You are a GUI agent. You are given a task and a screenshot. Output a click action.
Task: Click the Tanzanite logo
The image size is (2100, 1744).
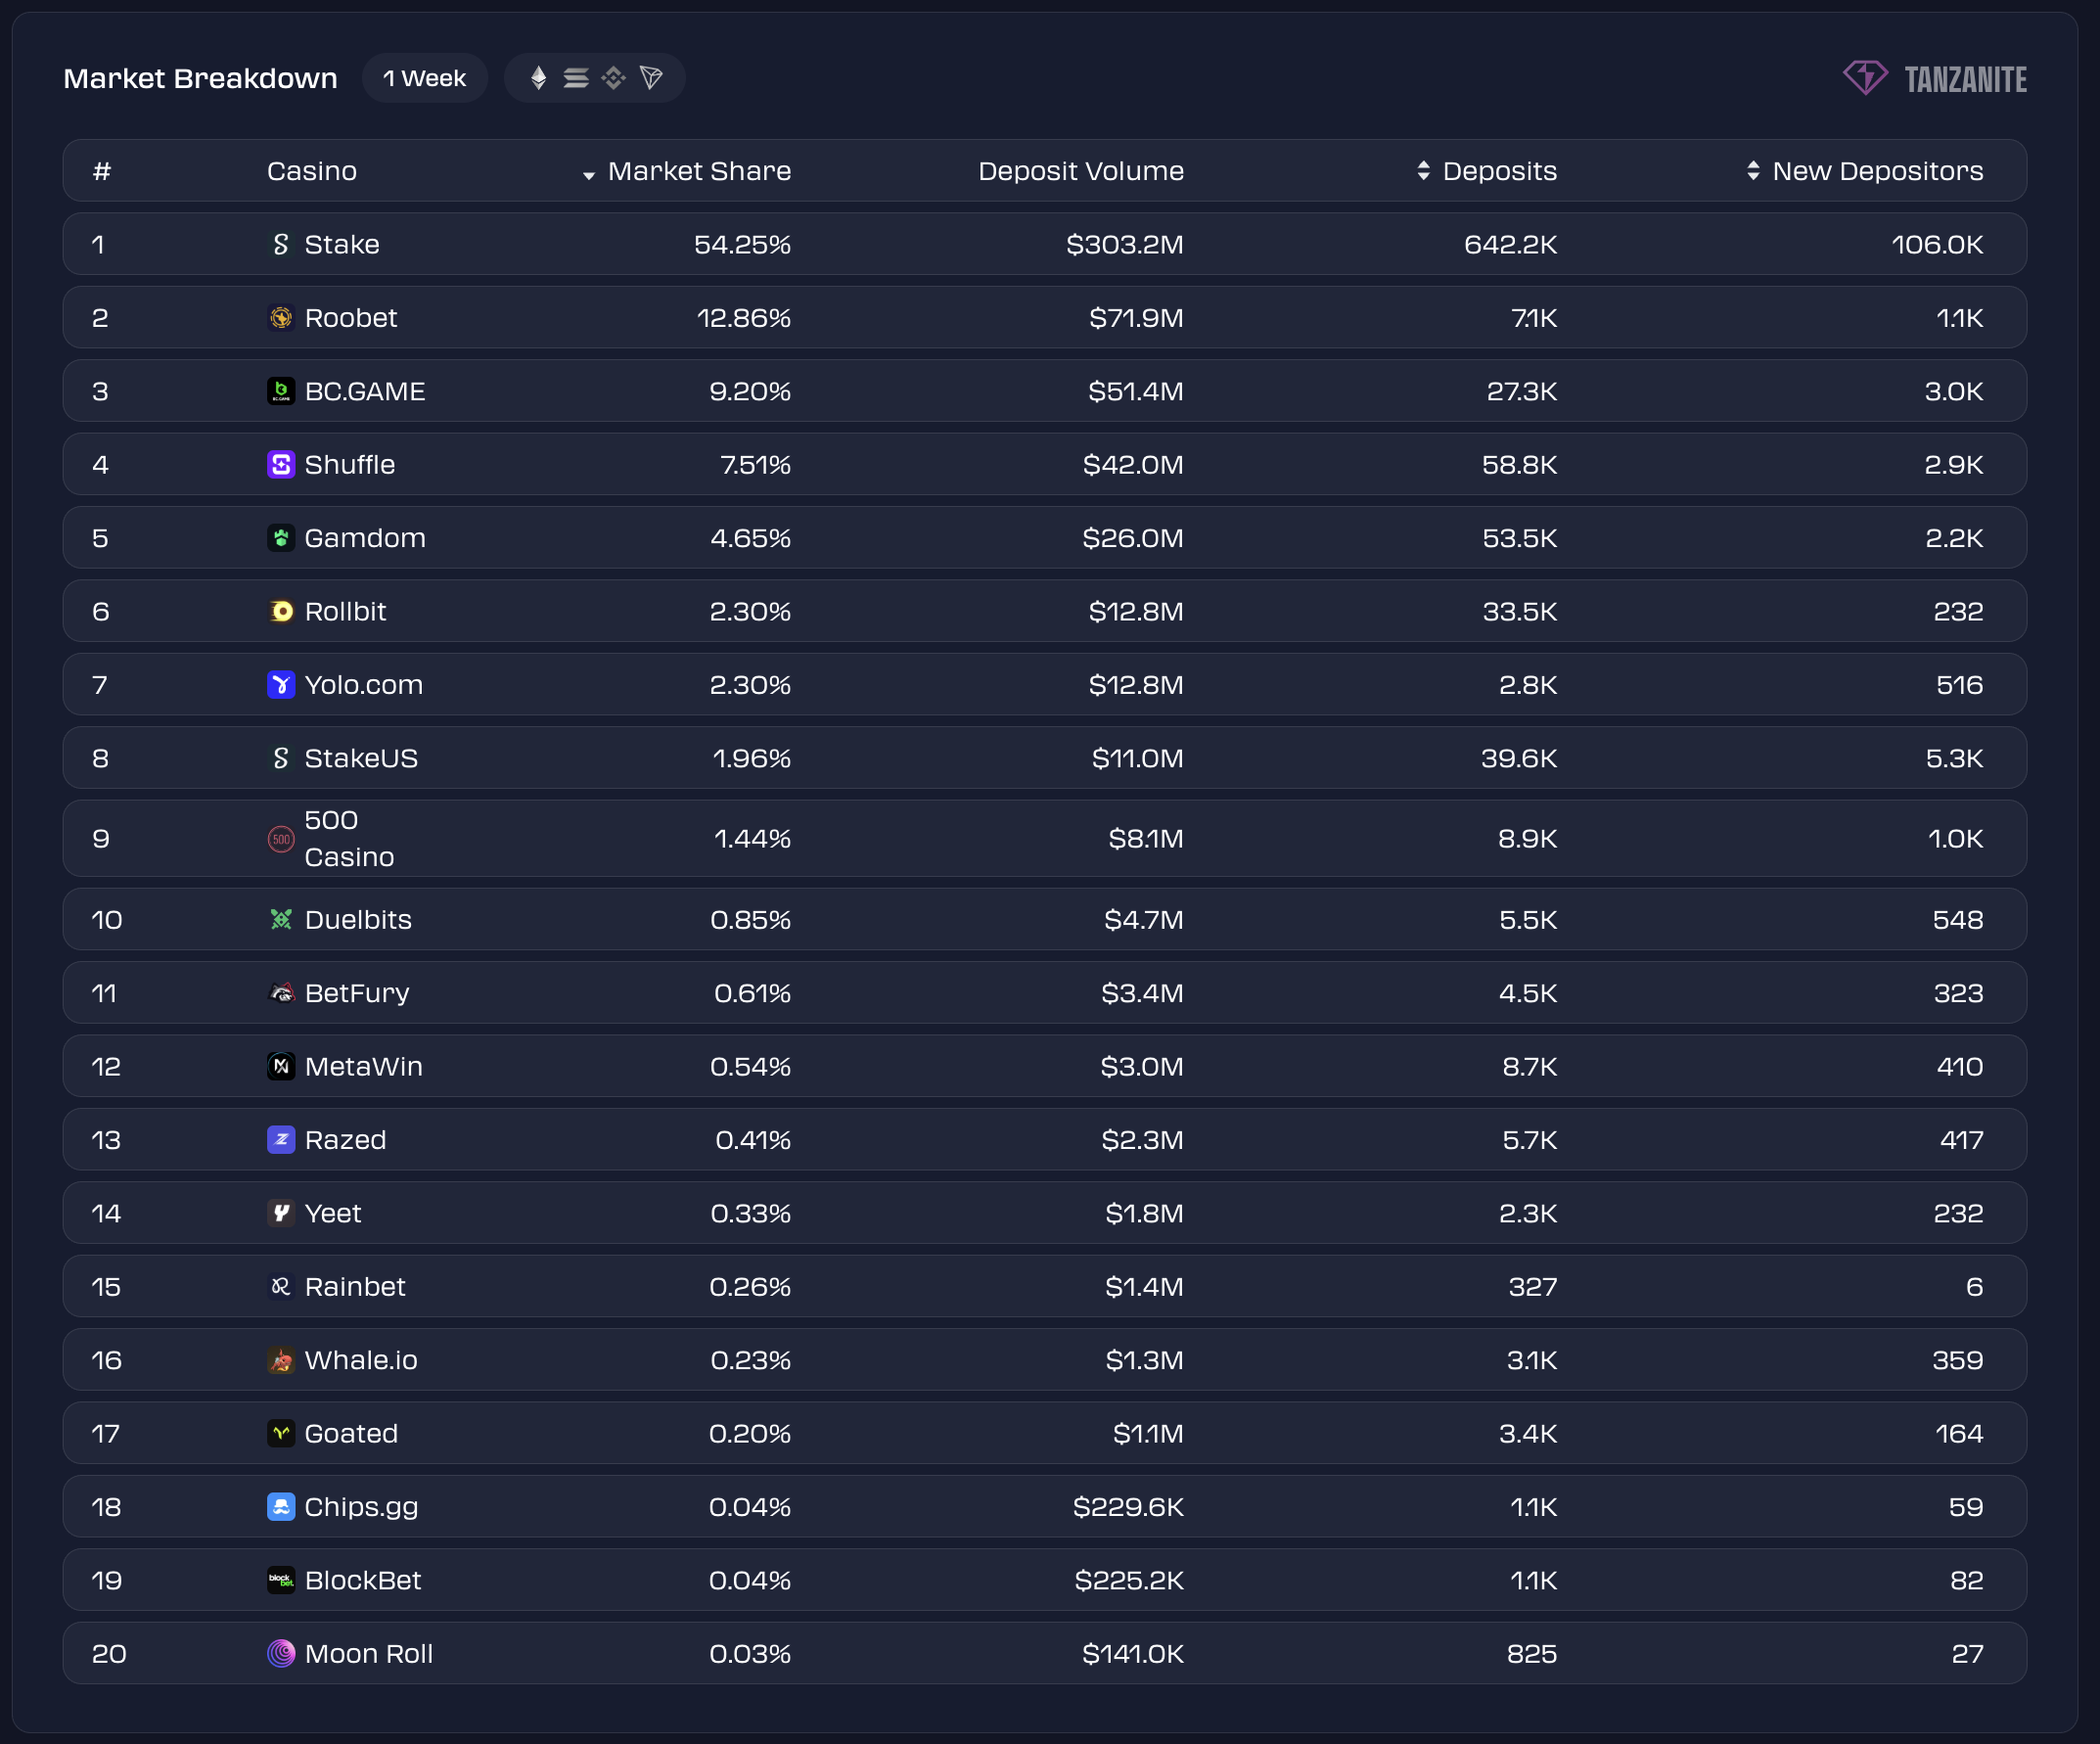tap(1934, 78)
